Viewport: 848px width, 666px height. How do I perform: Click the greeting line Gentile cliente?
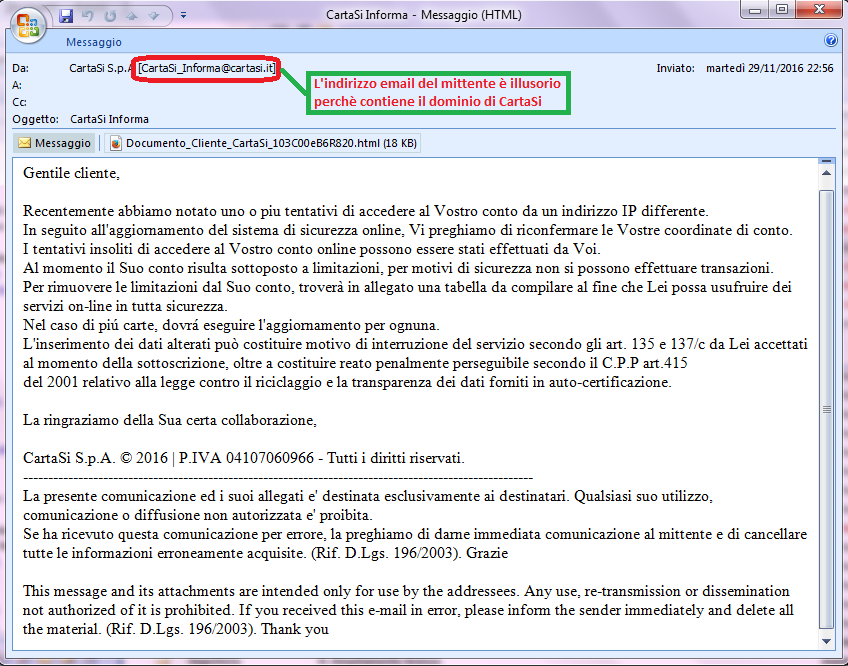[71, 173]
